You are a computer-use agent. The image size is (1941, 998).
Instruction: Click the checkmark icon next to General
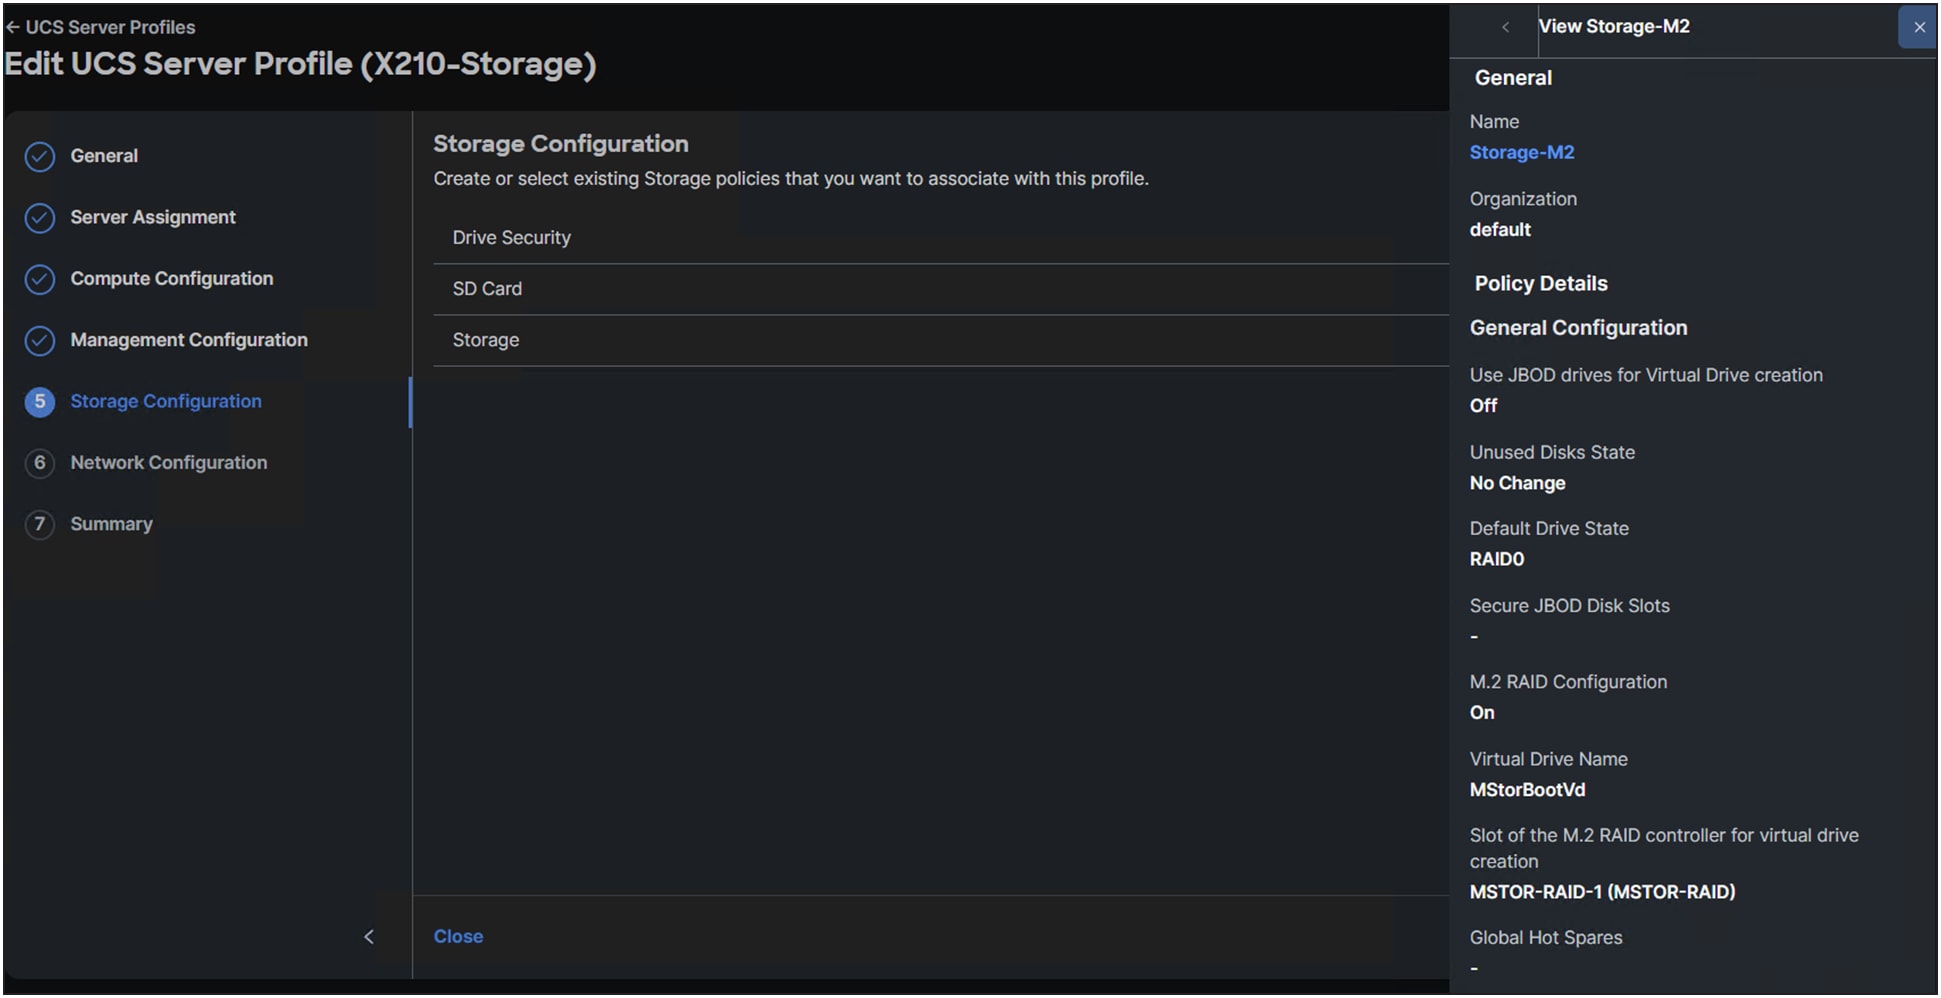pos(39,156)
